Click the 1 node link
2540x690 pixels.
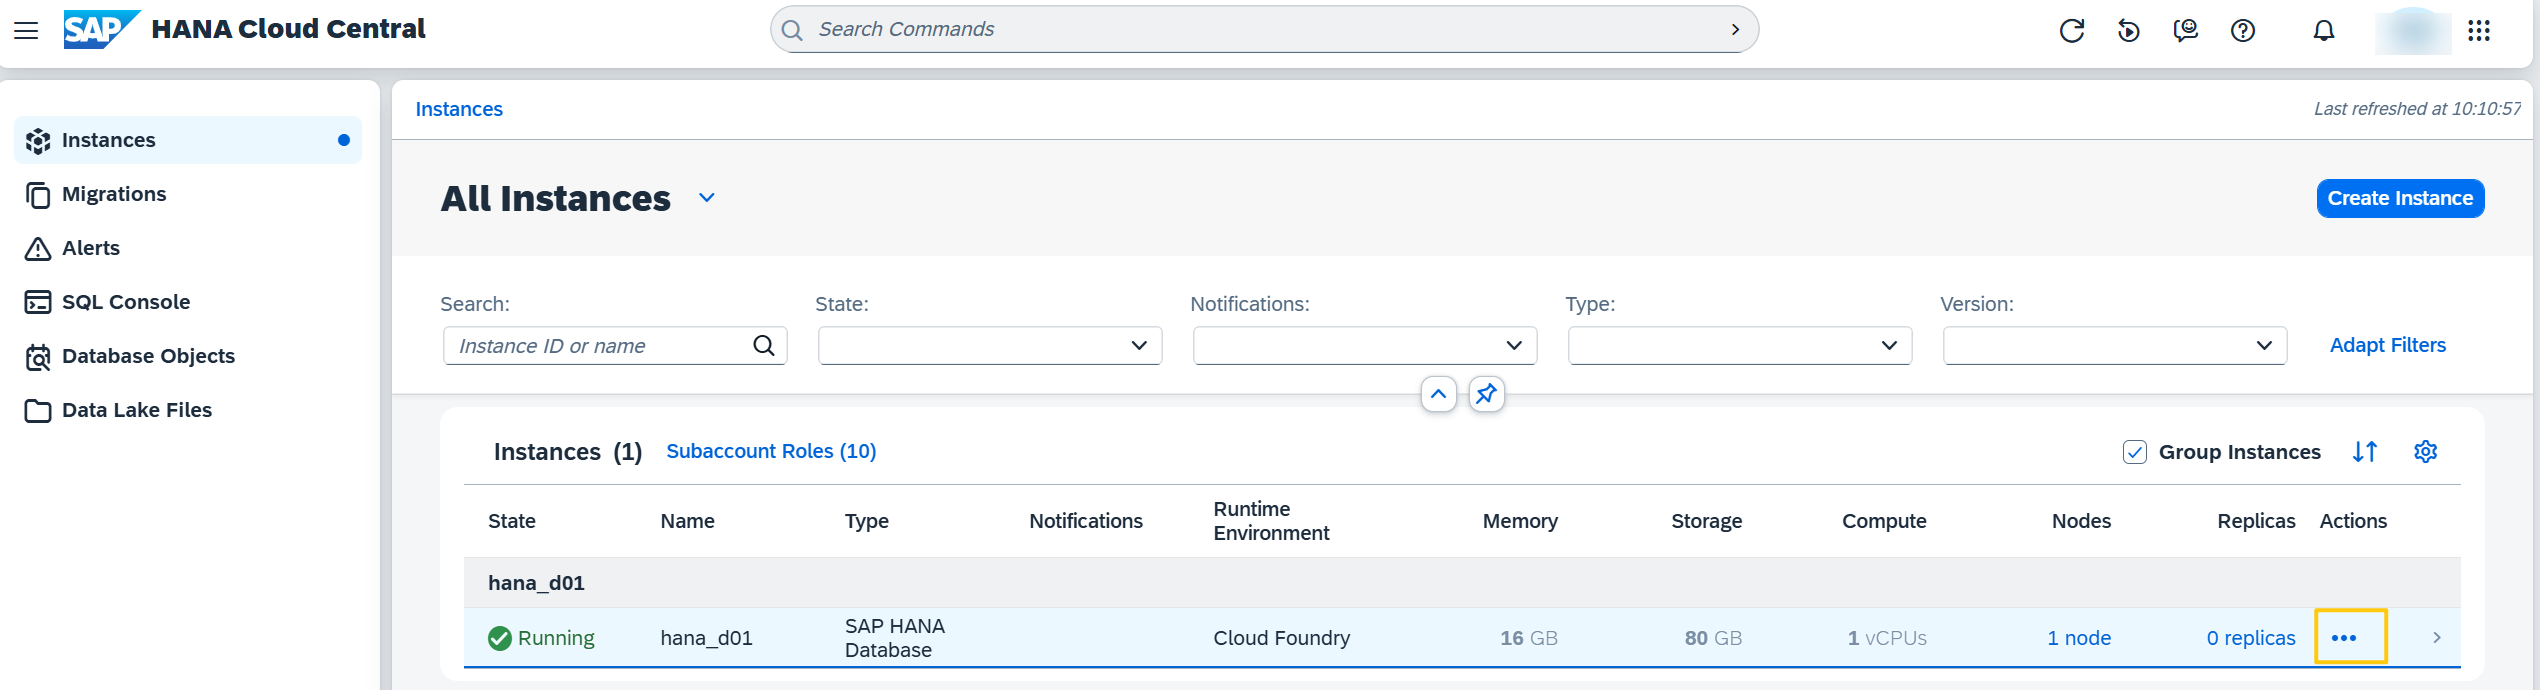point(2079,638)
